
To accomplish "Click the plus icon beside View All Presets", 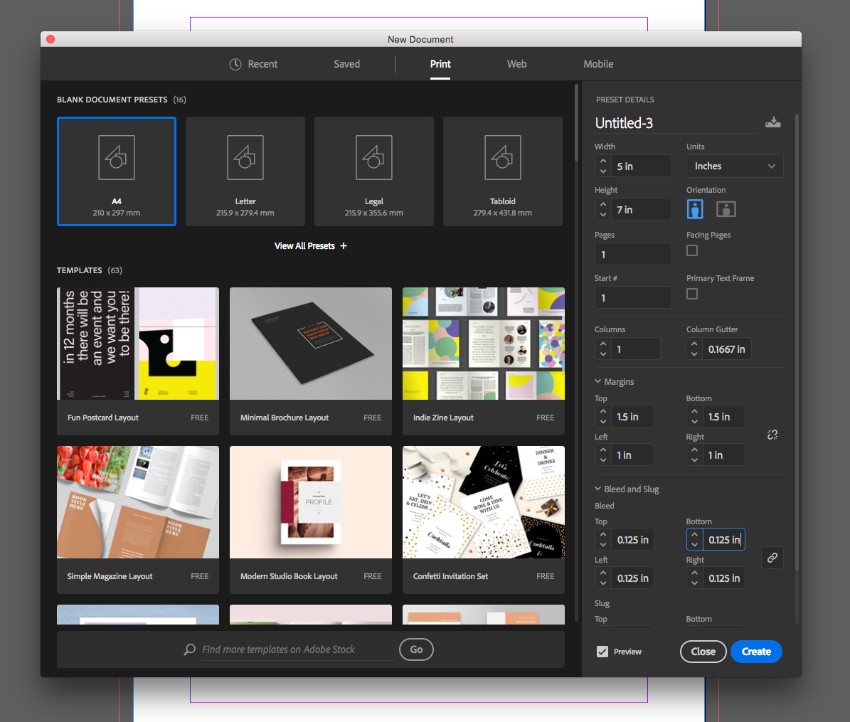I will (344, 246).
